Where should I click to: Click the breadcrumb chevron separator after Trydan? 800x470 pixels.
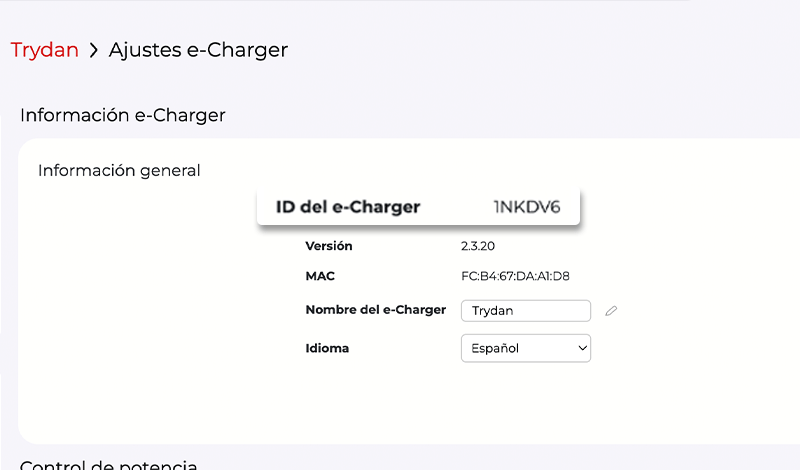pos(94,50)
